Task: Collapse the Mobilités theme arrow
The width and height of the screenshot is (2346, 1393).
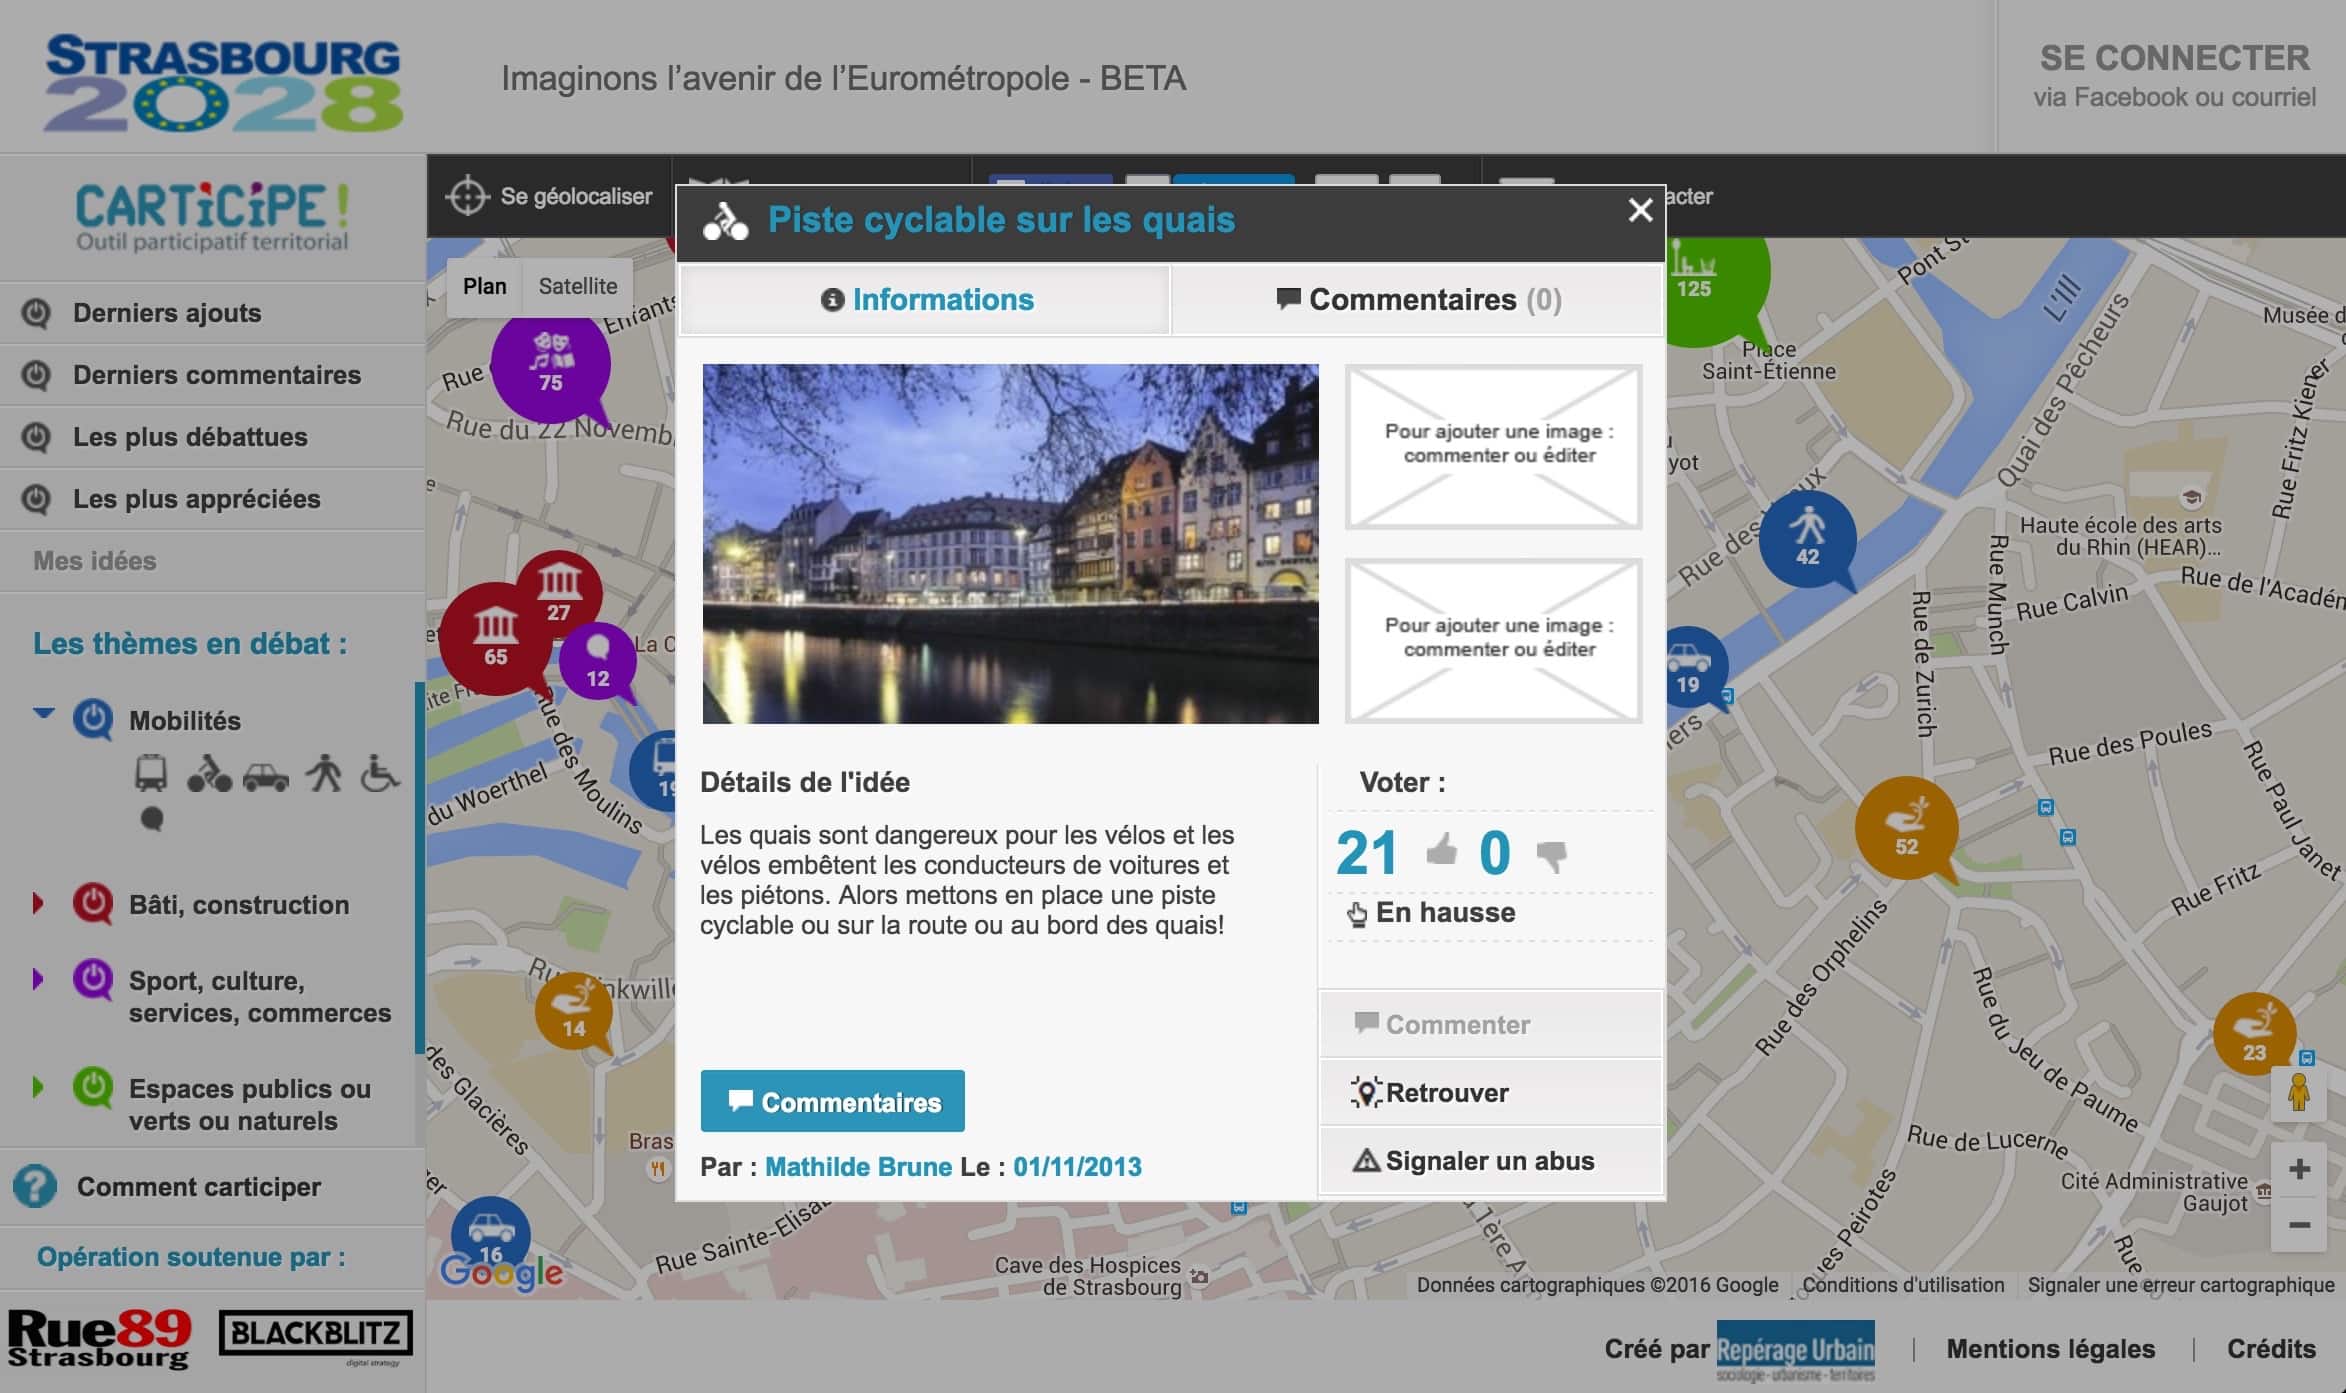Action: click(x=43, y=713)
